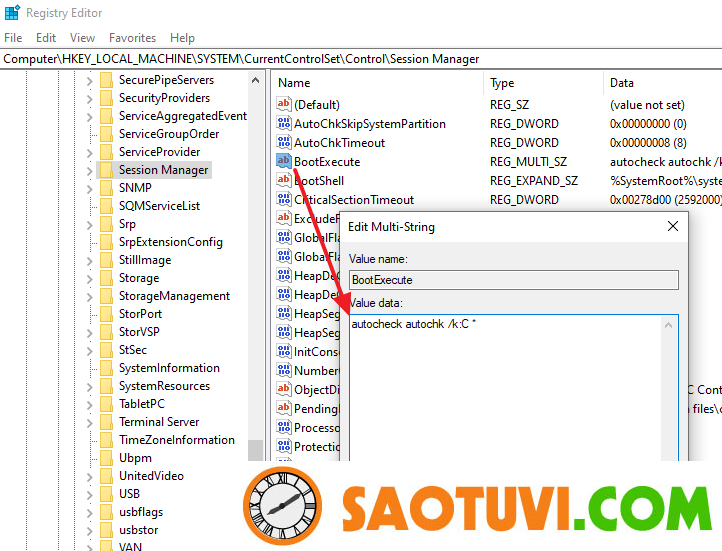
Task: Click the Value name field BootExecute
Action: (x=513, y=280)
